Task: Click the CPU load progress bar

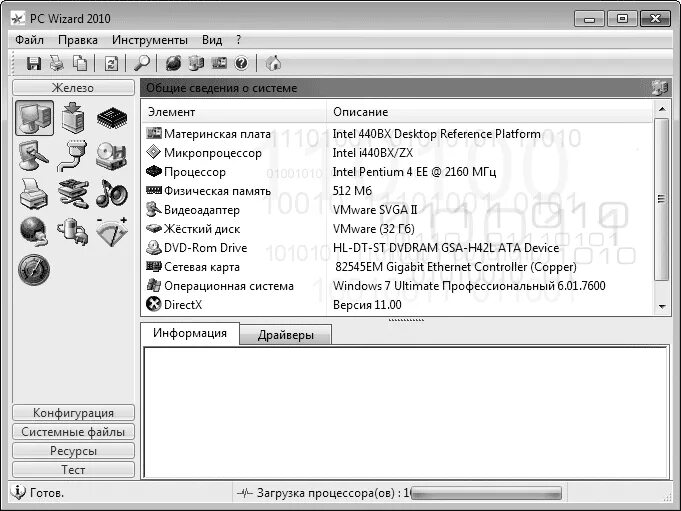Action: pos(486,493)
